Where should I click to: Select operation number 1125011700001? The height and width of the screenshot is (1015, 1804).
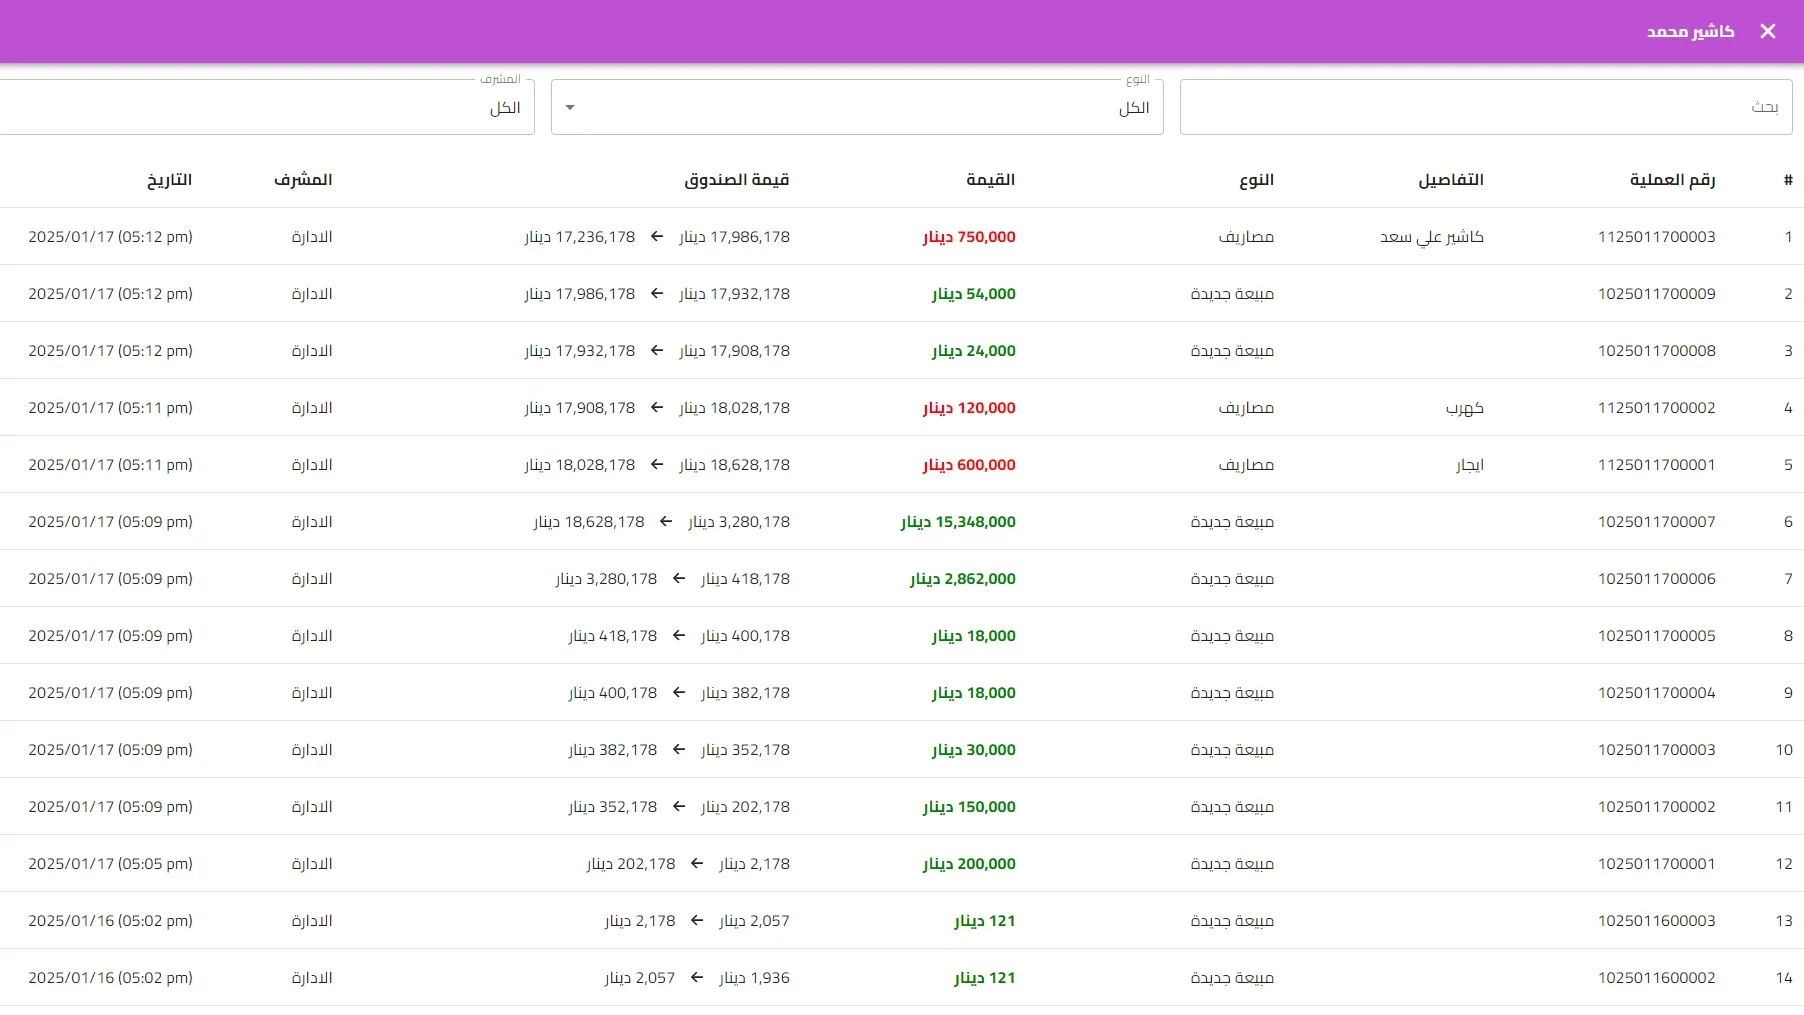pos(1656,465)
